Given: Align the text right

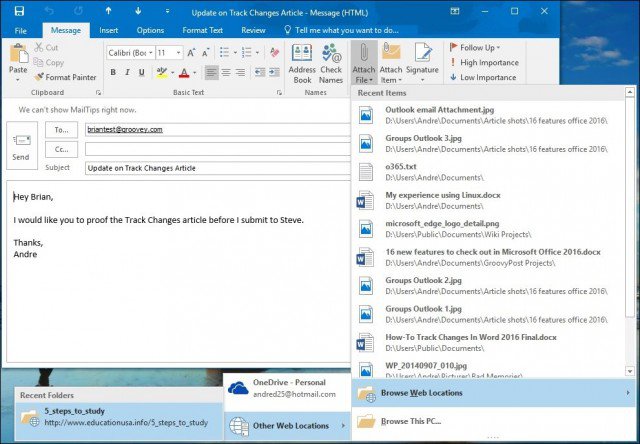Looking at the screenshot, I should (x=241, y=73).
